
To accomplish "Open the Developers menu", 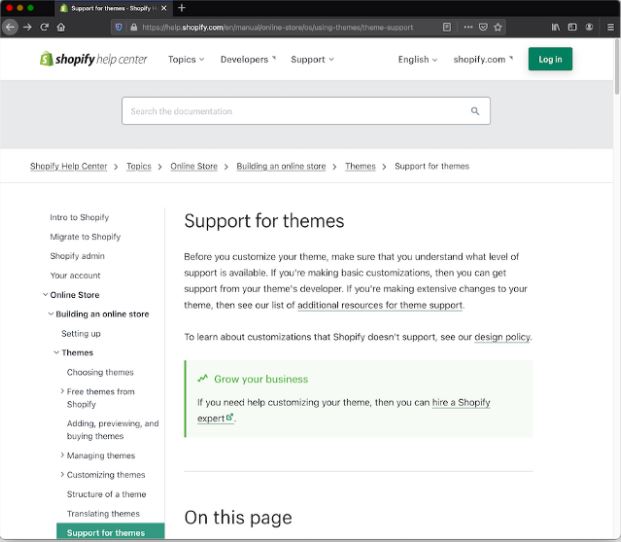I will tap(248, 59).
